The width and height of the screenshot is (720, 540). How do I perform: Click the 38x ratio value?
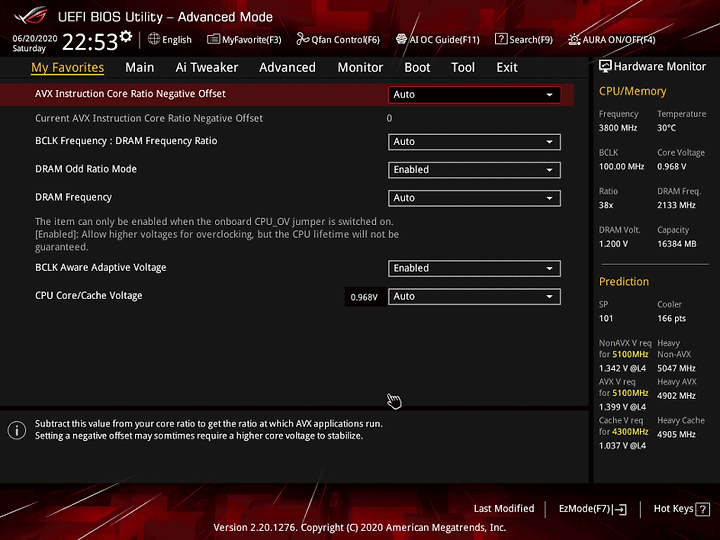coord(606,205)
